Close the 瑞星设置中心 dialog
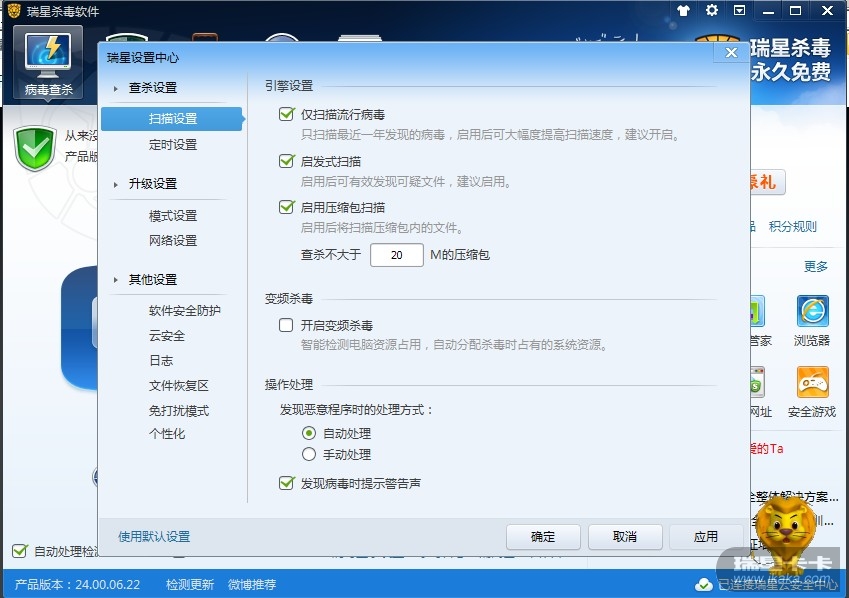Screen dimensions: 849x598 731,53
